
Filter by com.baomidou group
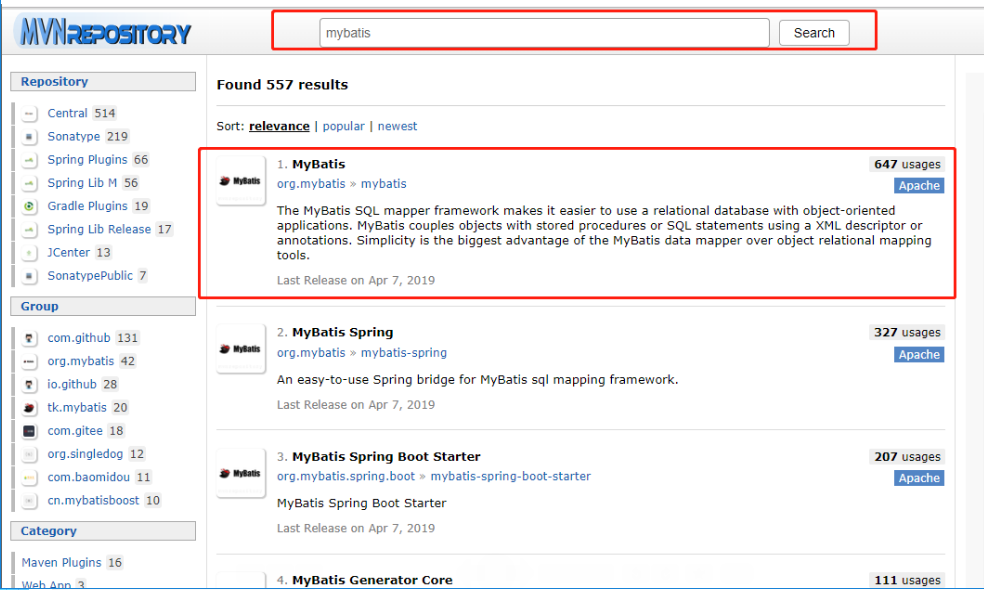tap(88, 478)
